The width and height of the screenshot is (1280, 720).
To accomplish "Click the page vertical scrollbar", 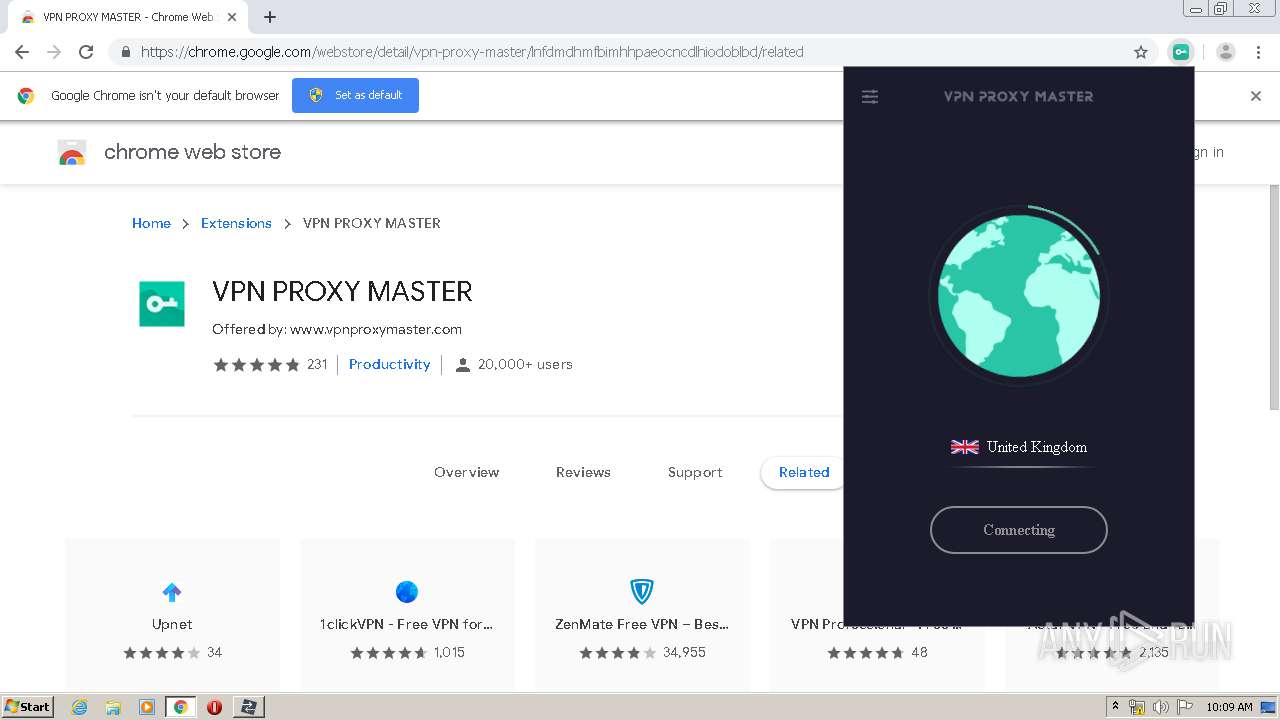I will tap(1273, 297).
